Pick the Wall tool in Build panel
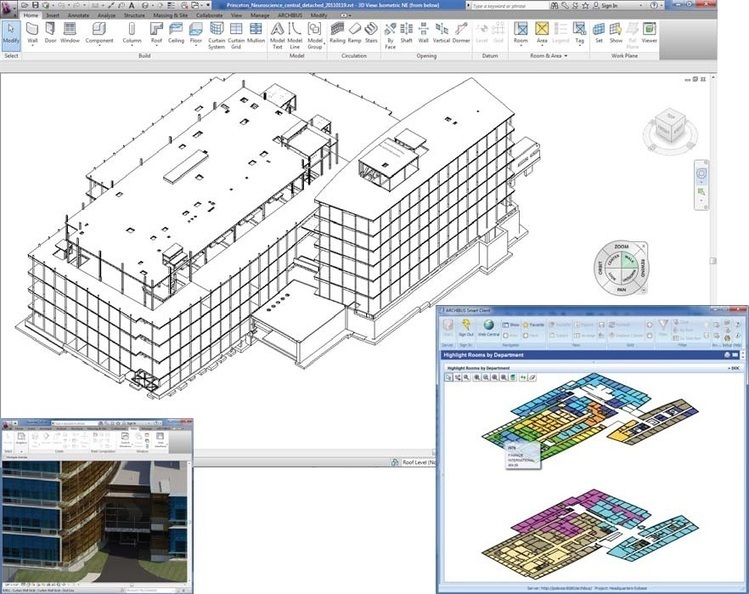Viewport: 749px width, 594px height. 32,33
